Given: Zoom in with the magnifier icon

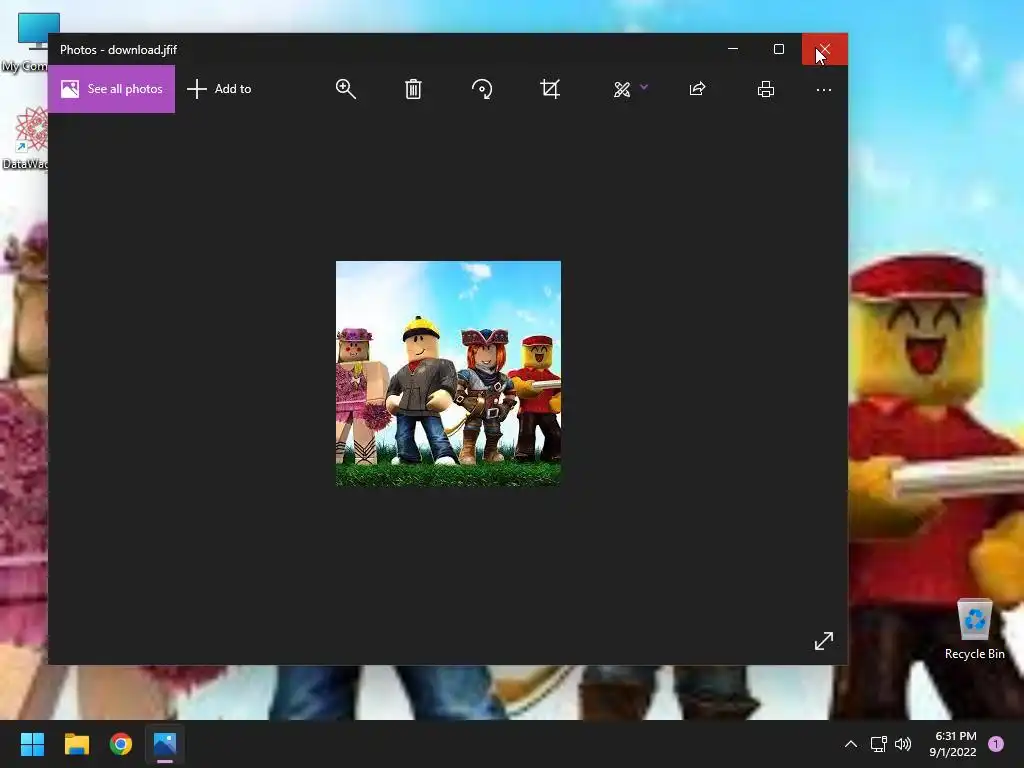Looking at the screenshot, I should click(x=345, y=89).
